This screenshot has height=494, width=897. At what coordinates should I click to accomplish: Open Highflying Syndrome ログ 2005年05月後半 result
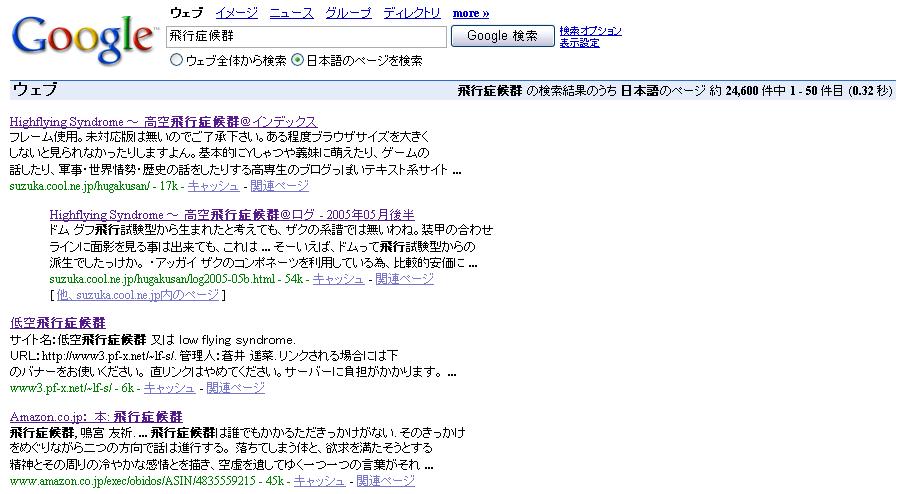(x=232, y=215)
